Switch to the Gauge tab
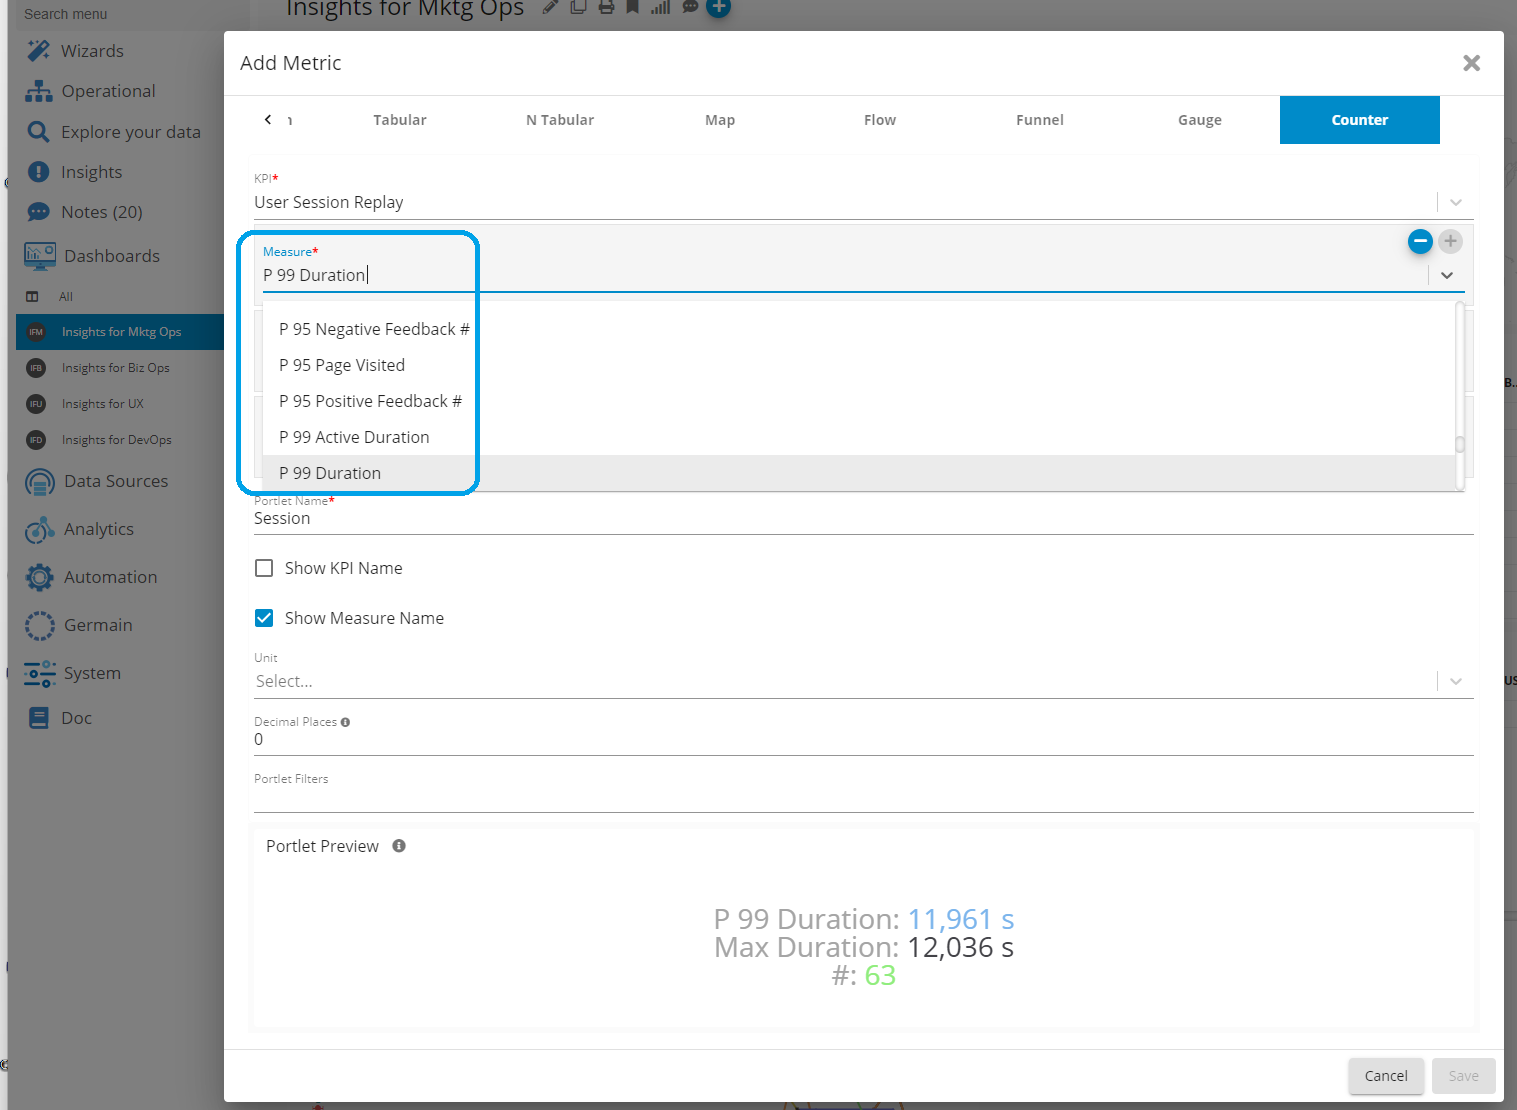 coord(1199,120)
